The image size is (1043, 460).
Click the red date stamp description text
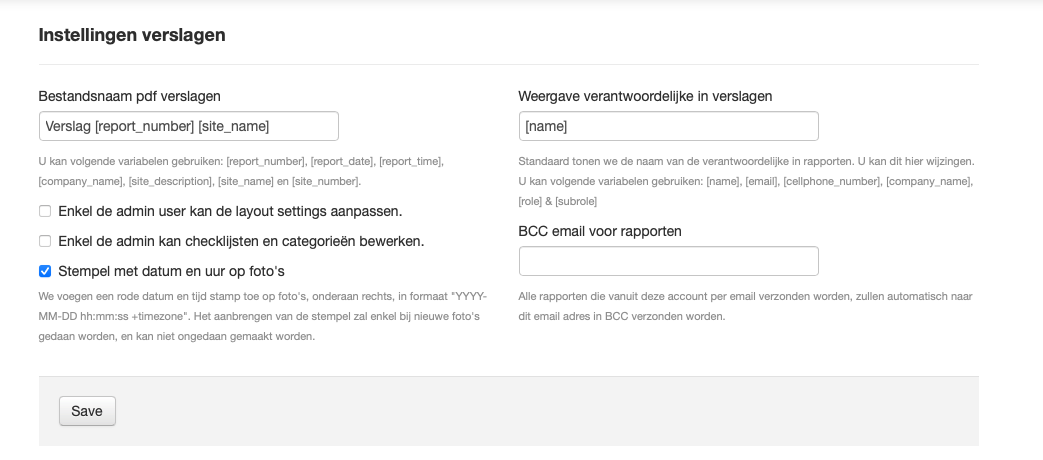pos(262,316)
